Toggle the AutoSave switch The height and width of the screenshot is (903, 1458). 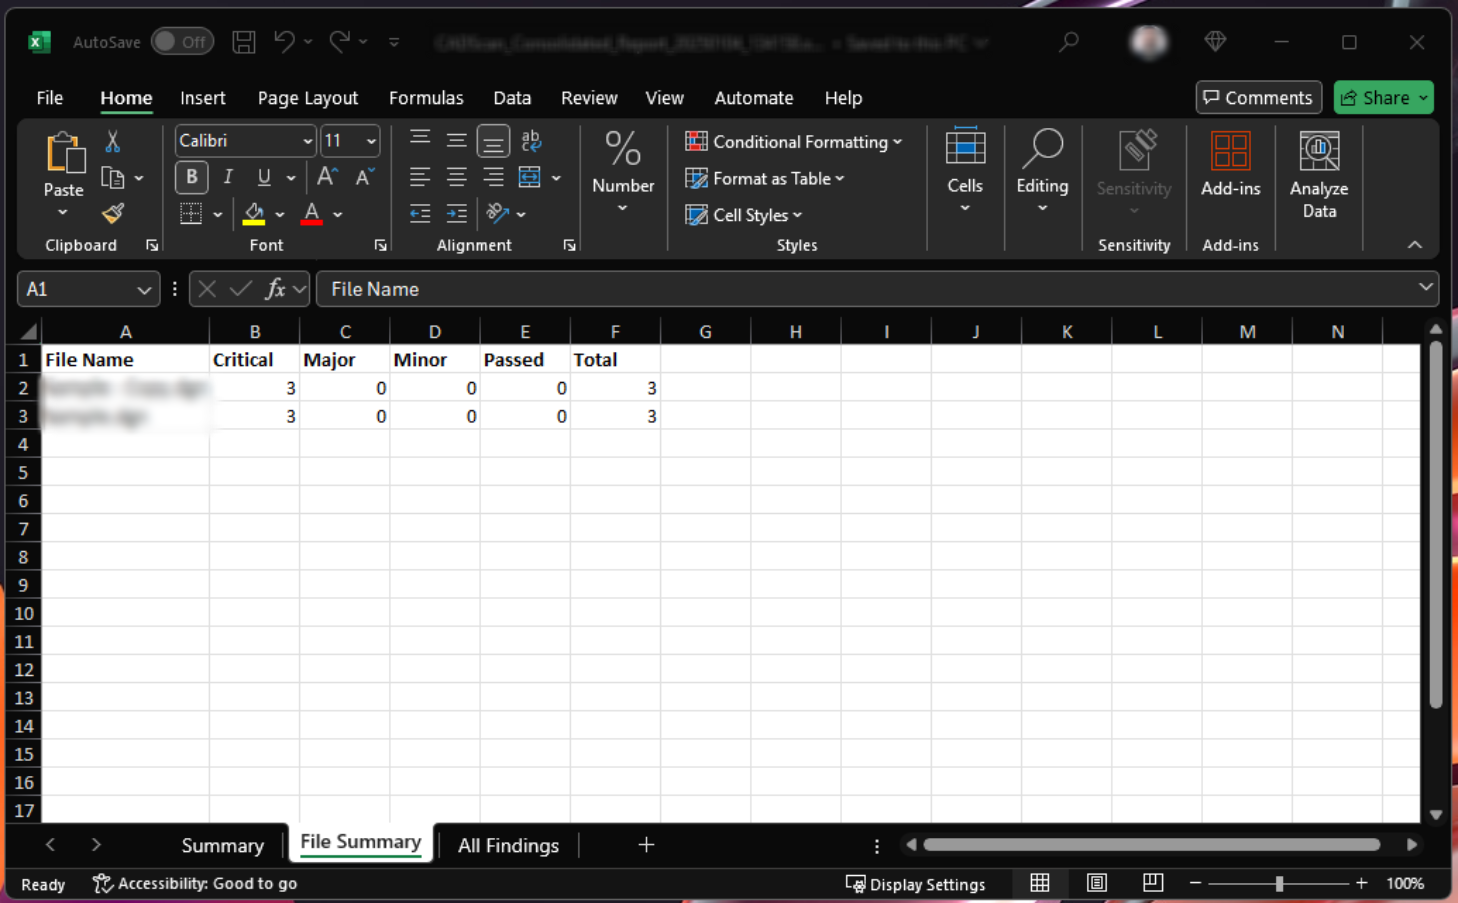[182, 42]
